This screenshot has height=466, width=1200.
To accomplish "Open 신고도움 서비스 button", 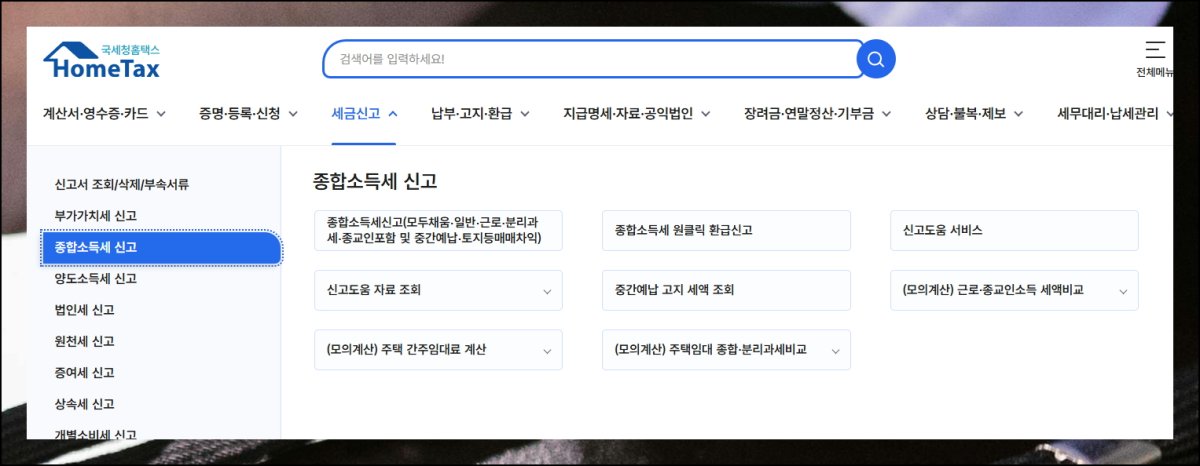I will click(x=1014, y=230).
